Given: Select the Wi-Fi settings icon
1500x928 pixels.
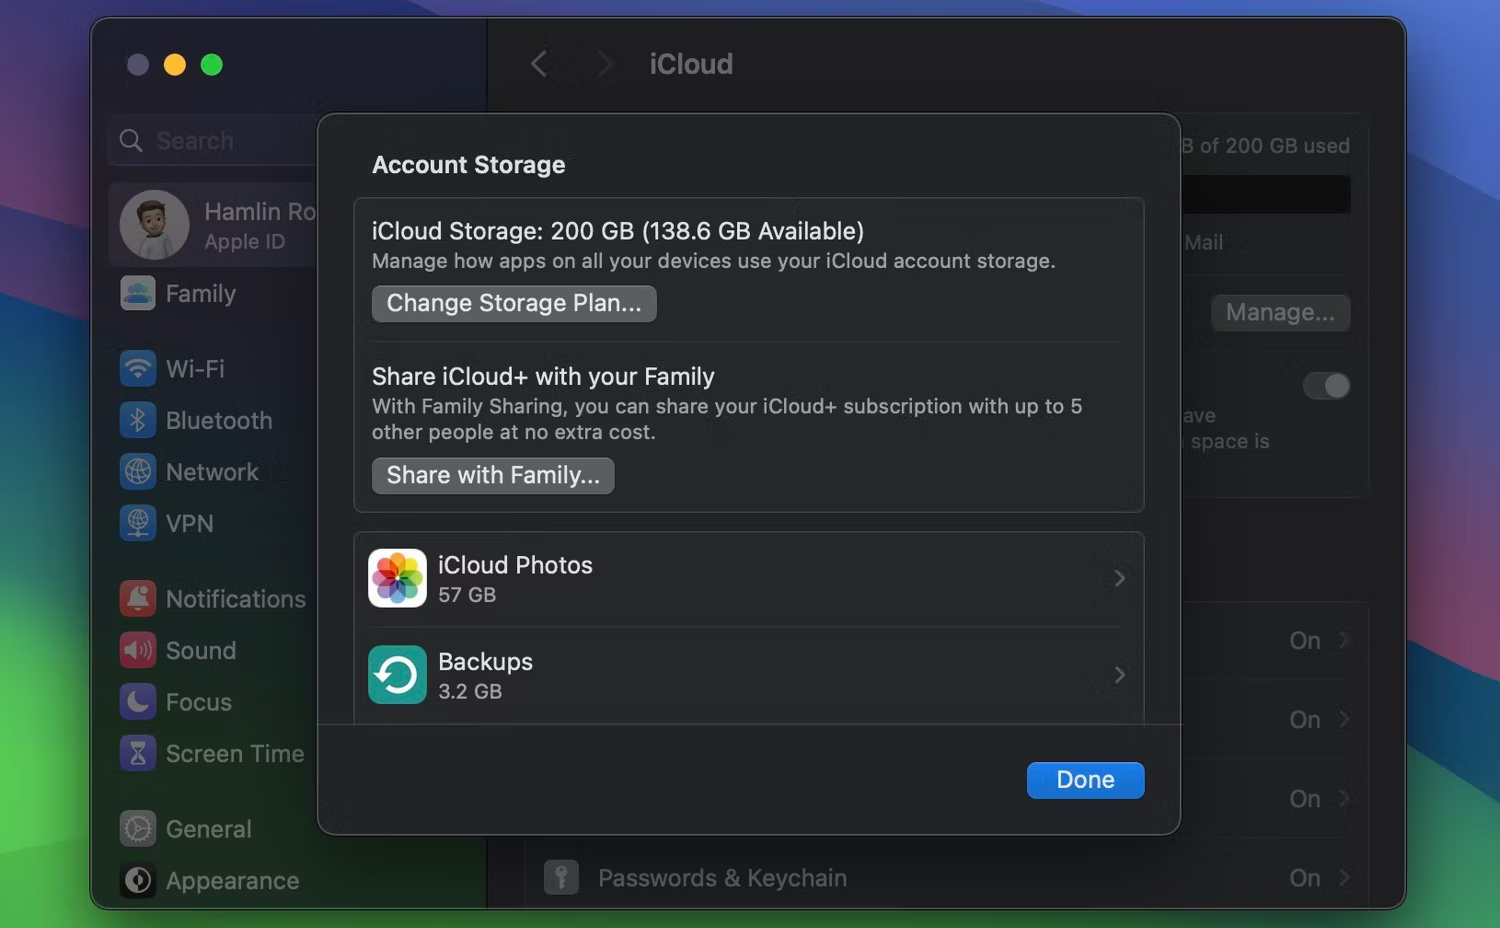Looking at the screenshot, I should [137, 368].
